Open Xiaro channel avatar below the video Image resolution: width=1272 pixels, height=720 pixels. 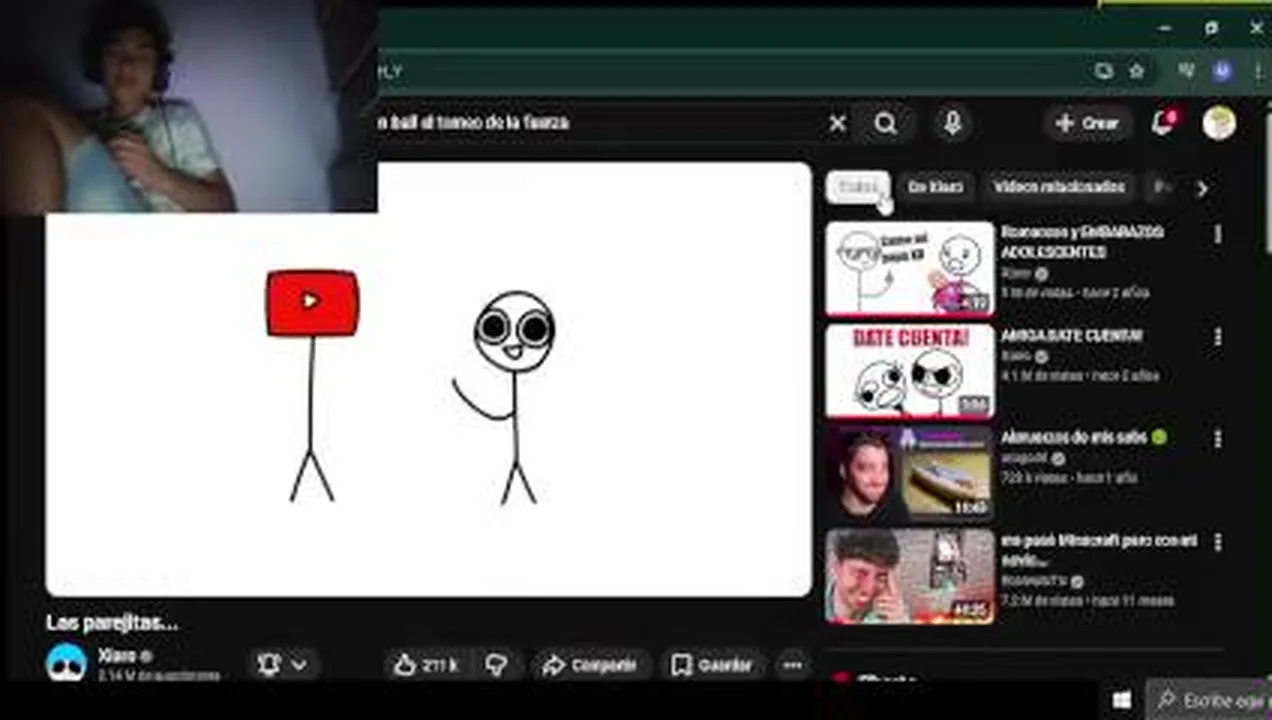67,662
